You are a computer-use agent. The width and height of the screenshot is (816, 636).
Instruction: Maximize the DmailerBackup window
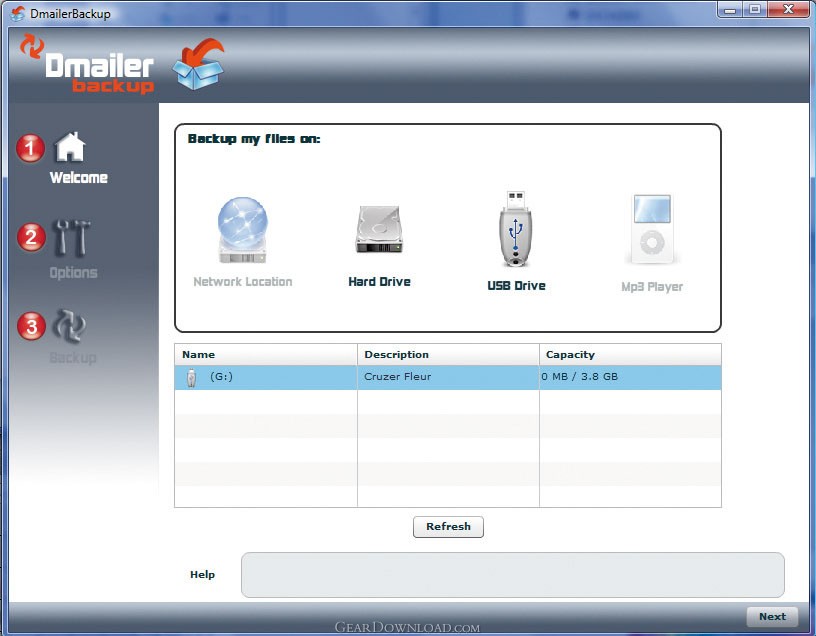pyautogui.click(x=755, y=10)
